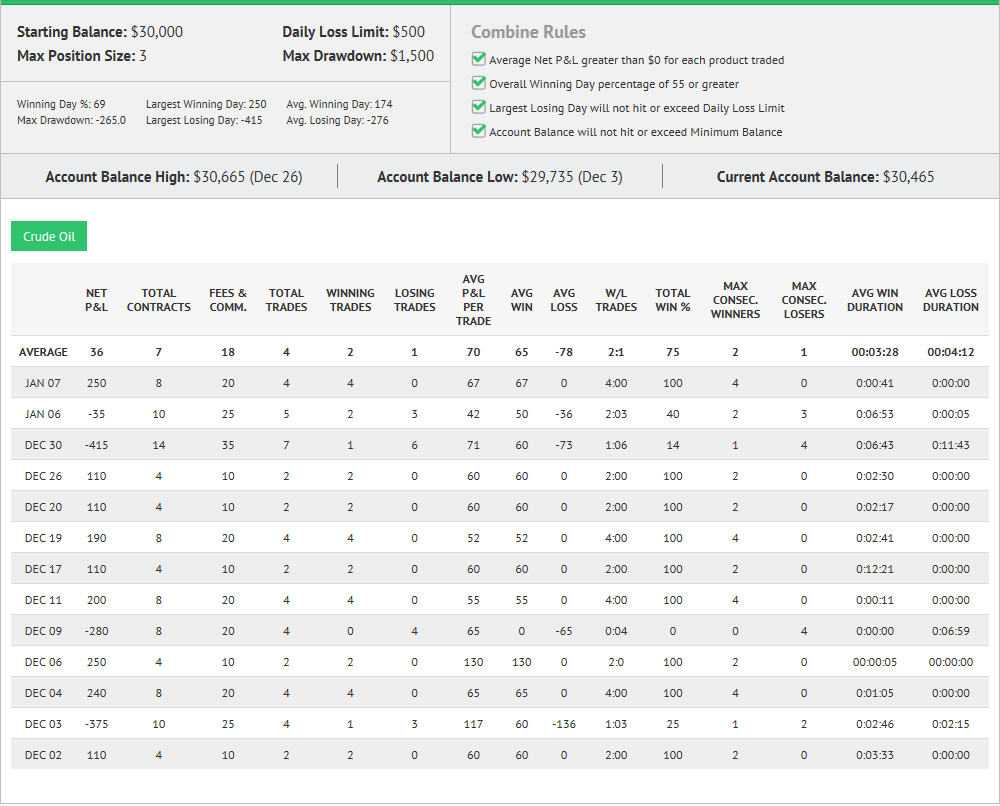Click the Starting Balance $30,000 text
The height and width of the screenshot is (806, 1000).
[x=99, y=32]
